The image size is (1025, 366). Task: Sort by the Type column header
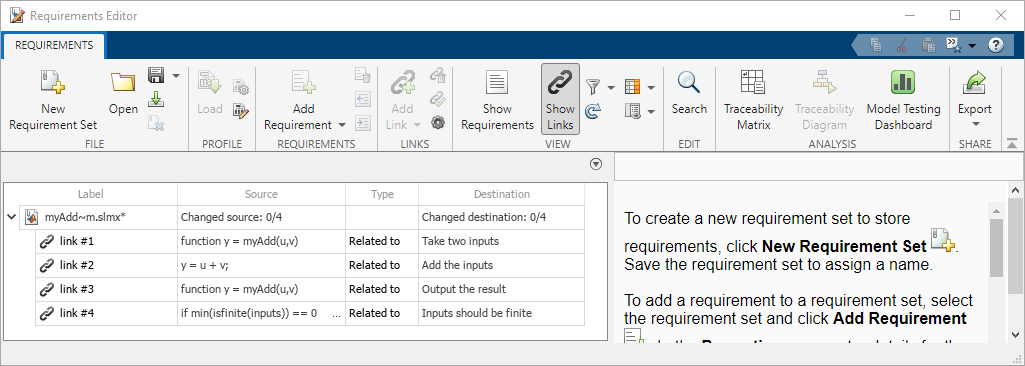click(382, 194)
